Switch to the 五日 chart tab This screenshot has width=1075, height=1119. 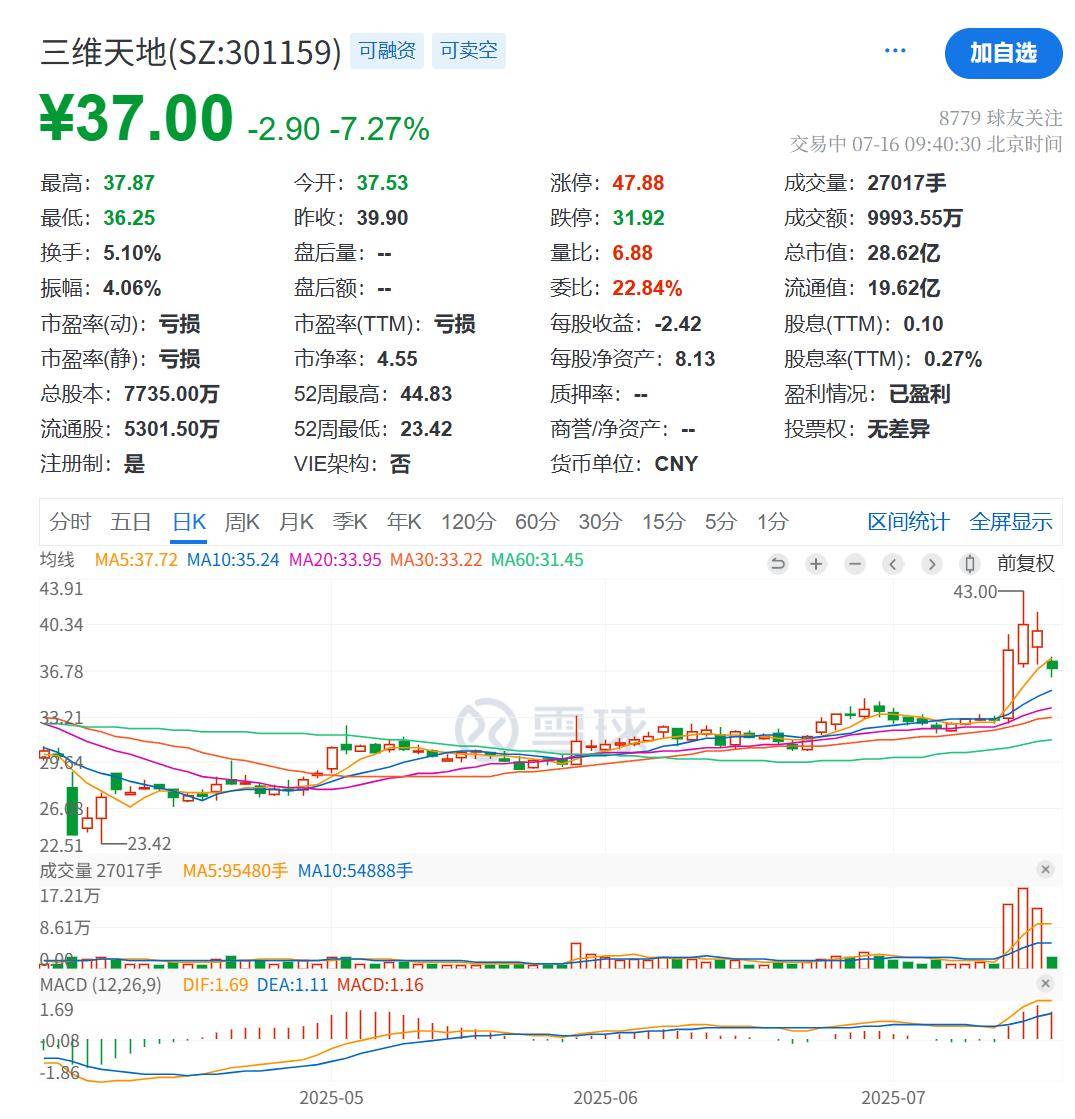(131, 522)
